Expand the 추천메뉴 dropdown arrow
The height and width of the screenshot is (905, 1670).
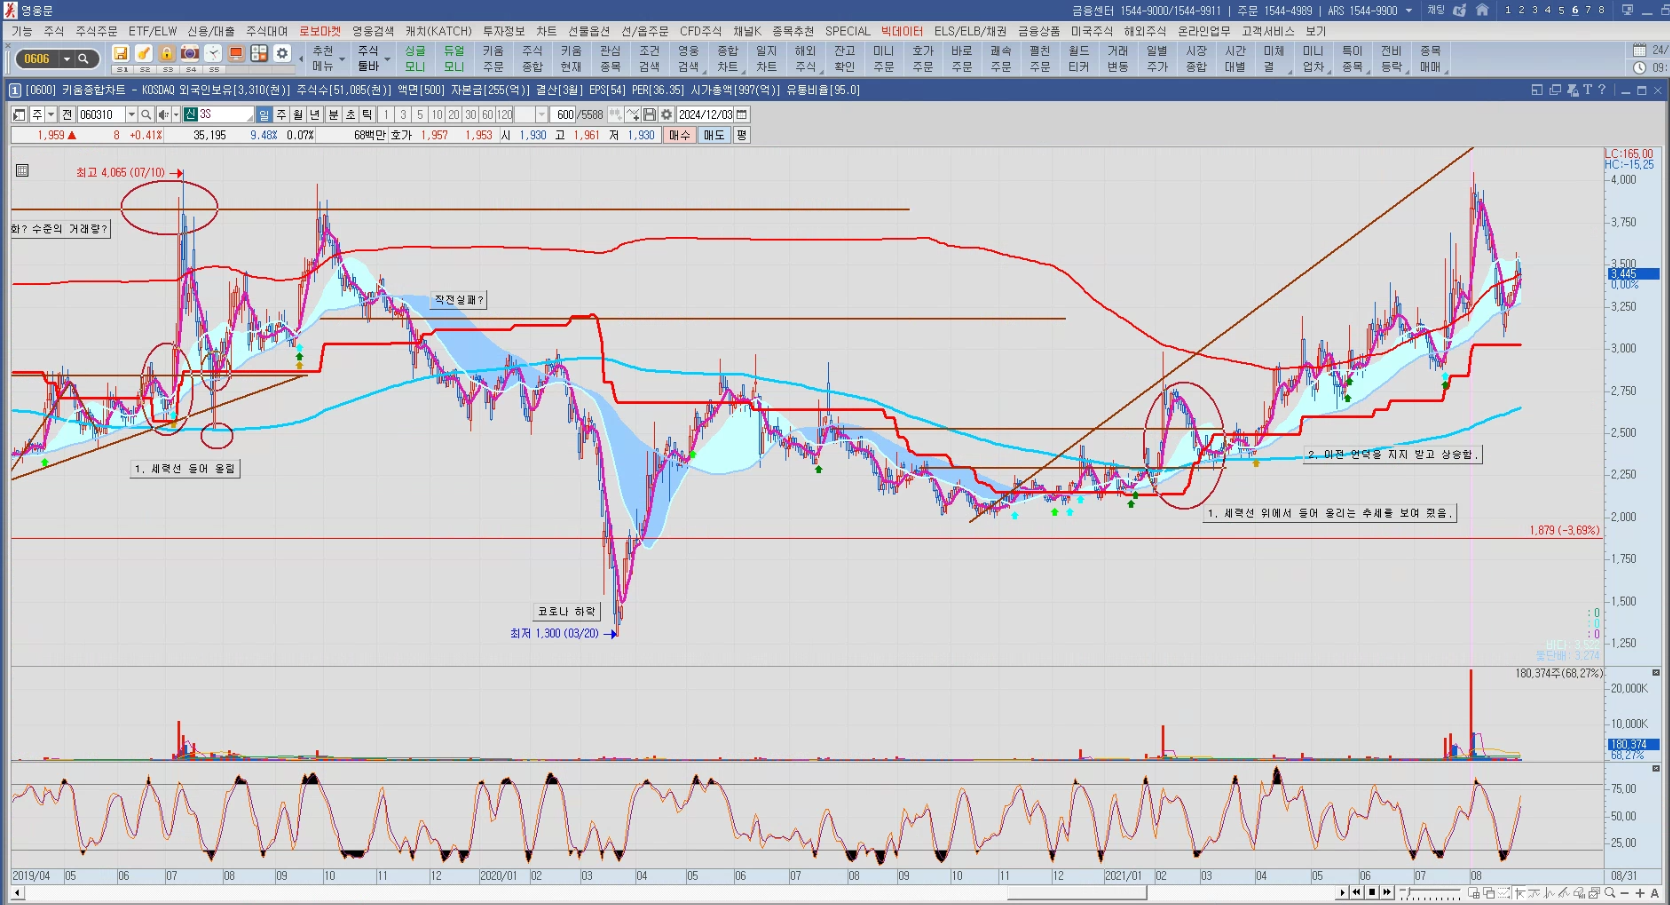(x=342, y=59)
